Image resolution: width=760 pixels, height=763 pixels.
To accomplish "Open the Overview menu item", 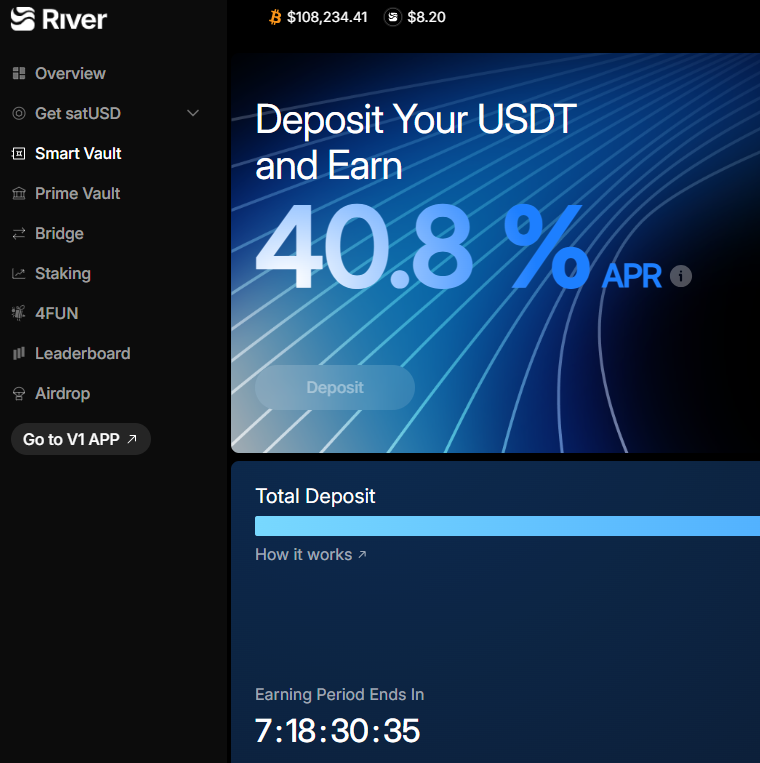I will point(70,73).
